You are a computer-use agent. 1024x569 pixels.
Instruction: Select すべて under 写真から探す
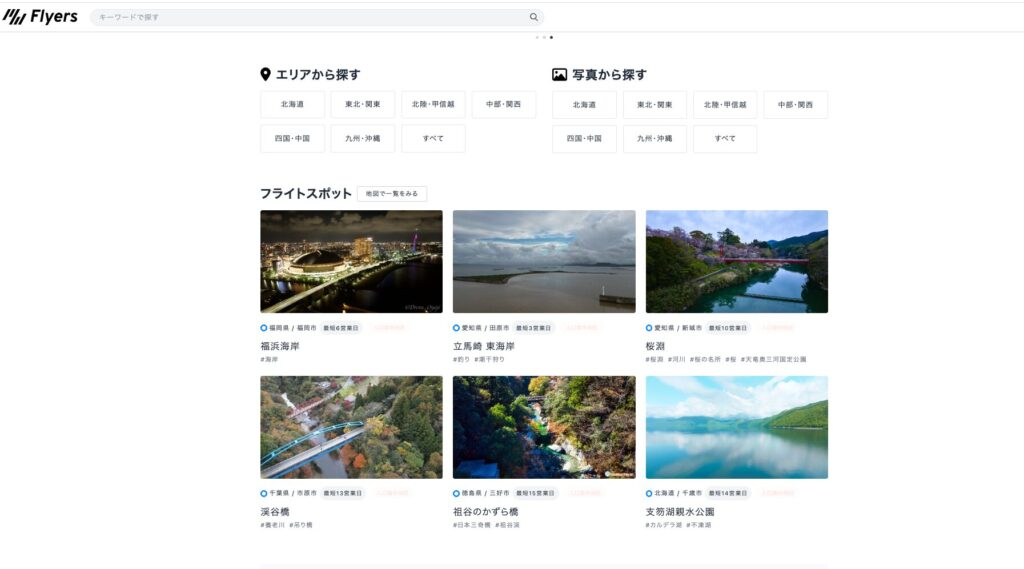724,139
